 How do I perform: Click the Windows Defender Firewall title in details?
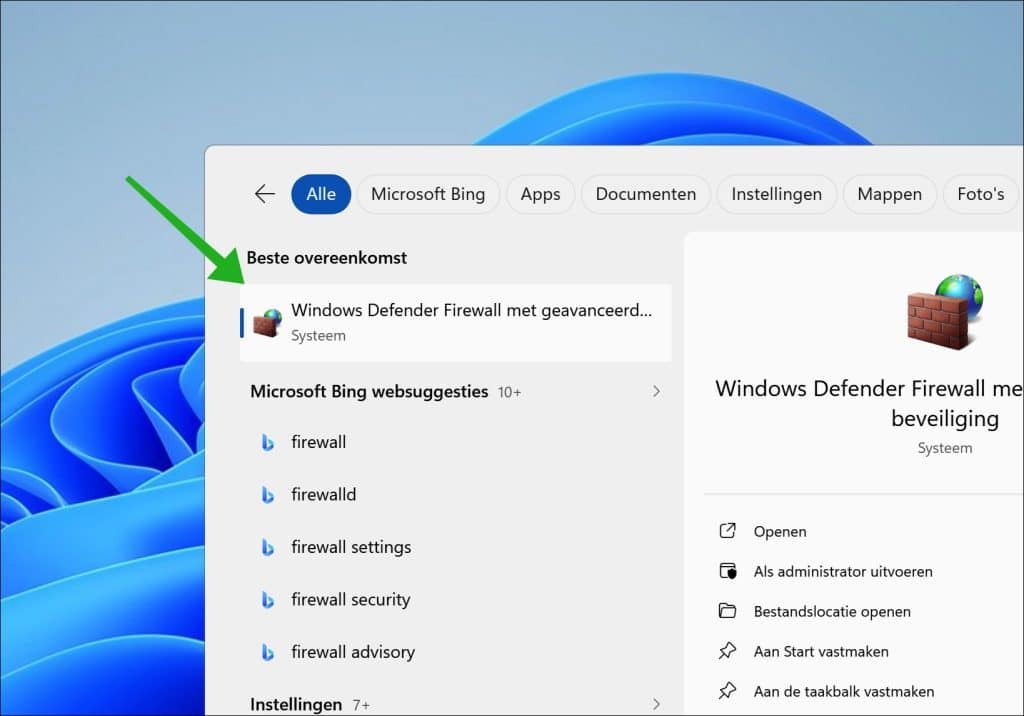869,403
